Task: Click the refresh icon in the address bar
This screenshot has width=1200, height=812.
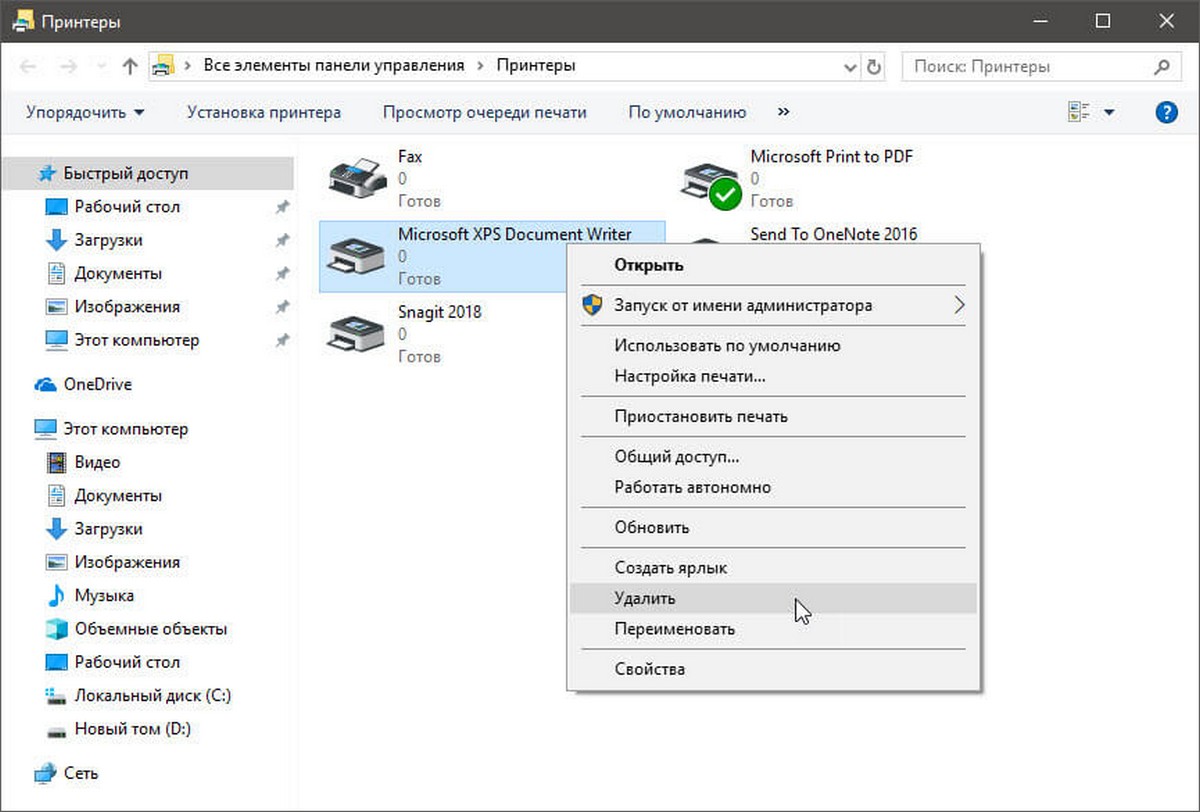Action: pyautogui.click(x=875, y=67)
